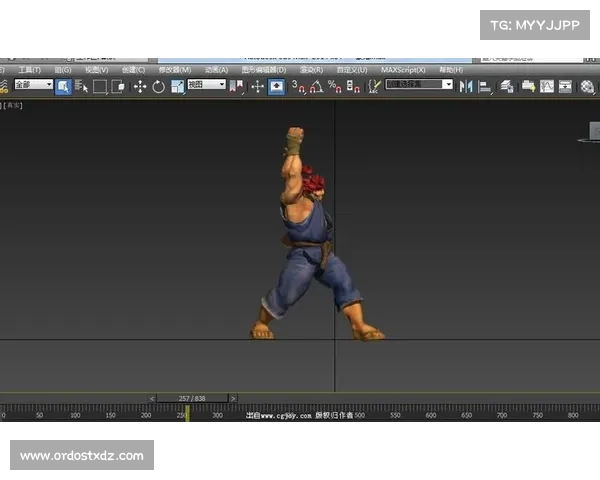Open the Curve Editor

pos(545,86)
